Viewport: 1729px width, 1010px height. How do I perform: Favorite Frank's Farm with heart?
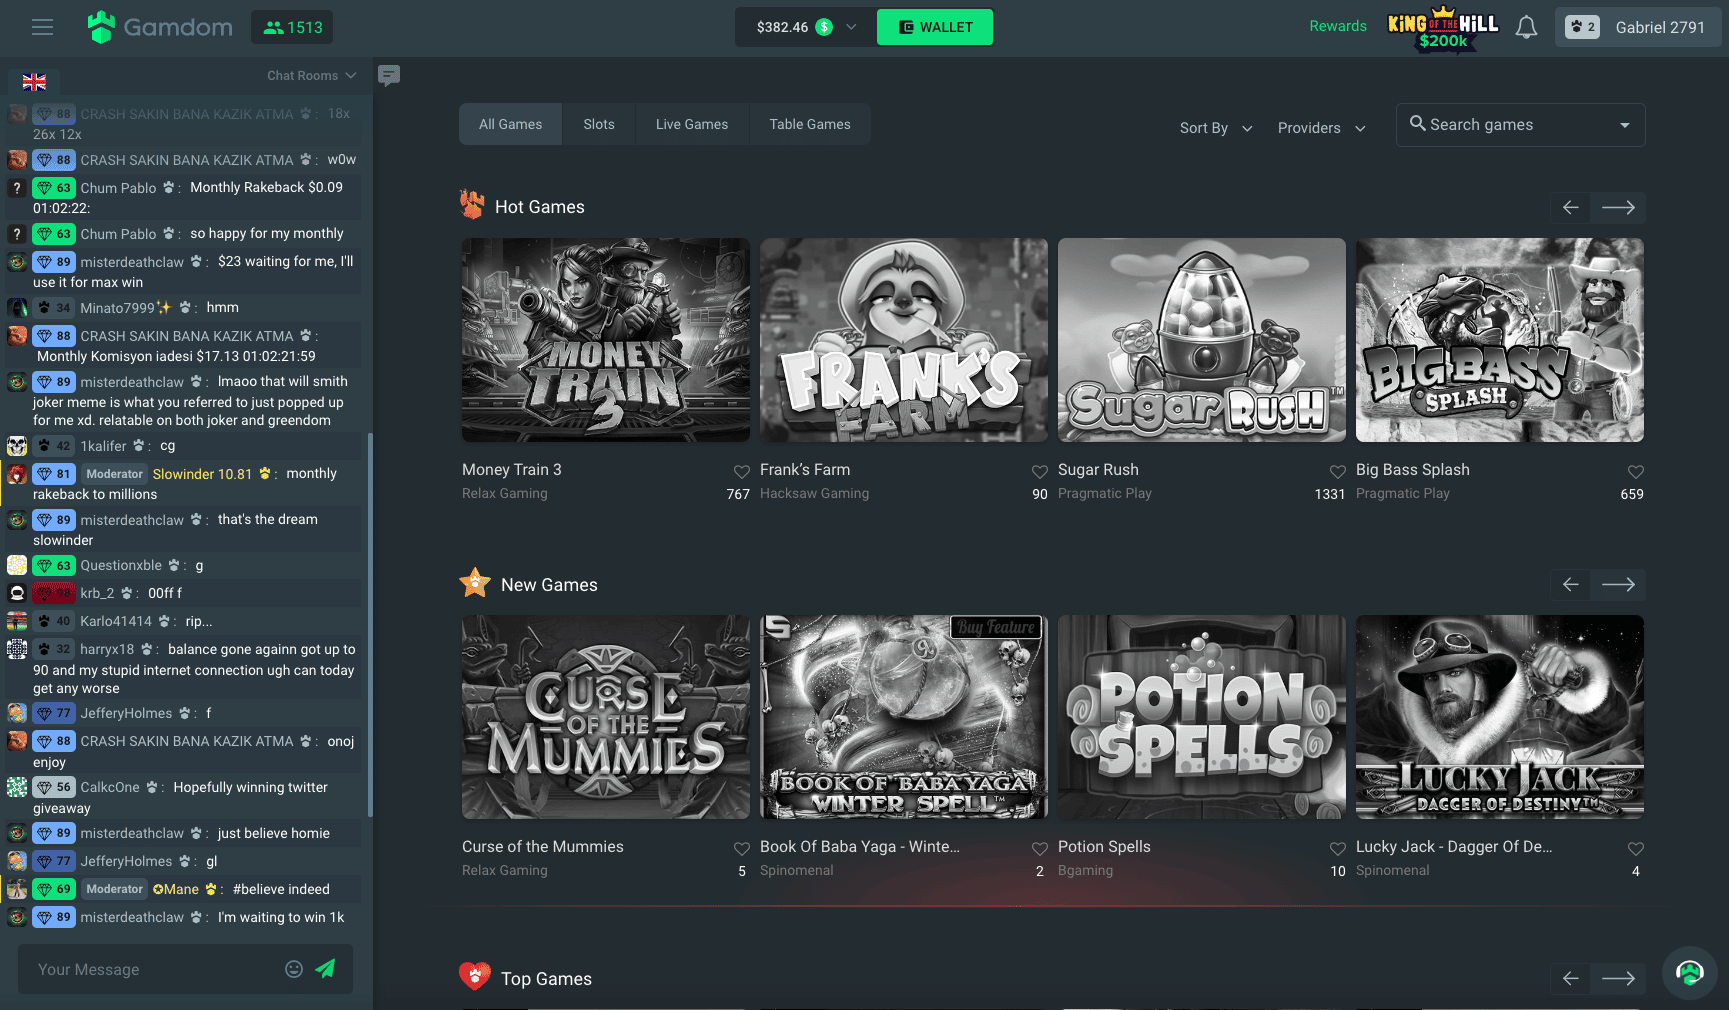click(x=1039, y=471)
